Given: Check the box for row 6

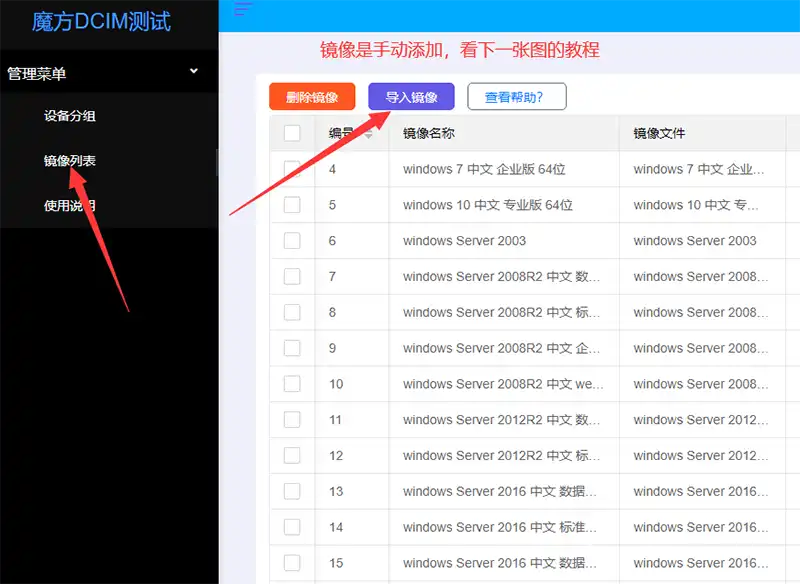Looking at the screenshot, I should click(292, 241).
